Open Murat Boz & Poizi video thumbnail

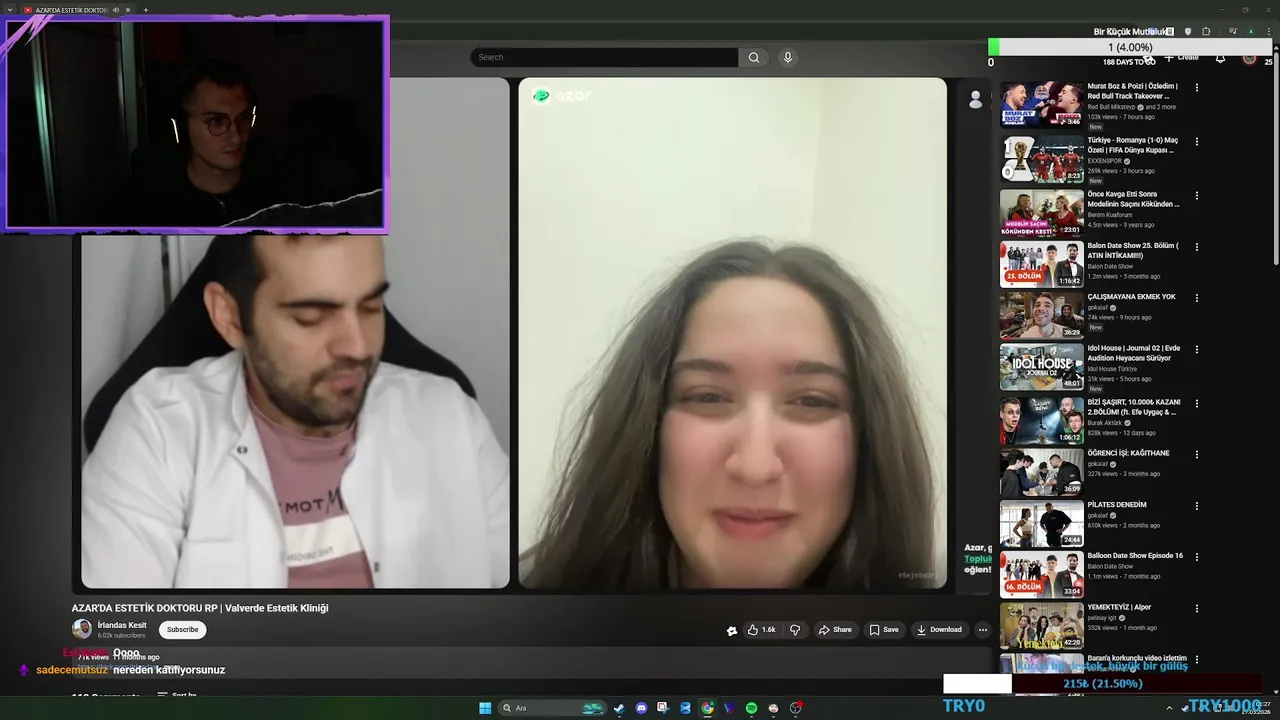[1041, 104]
